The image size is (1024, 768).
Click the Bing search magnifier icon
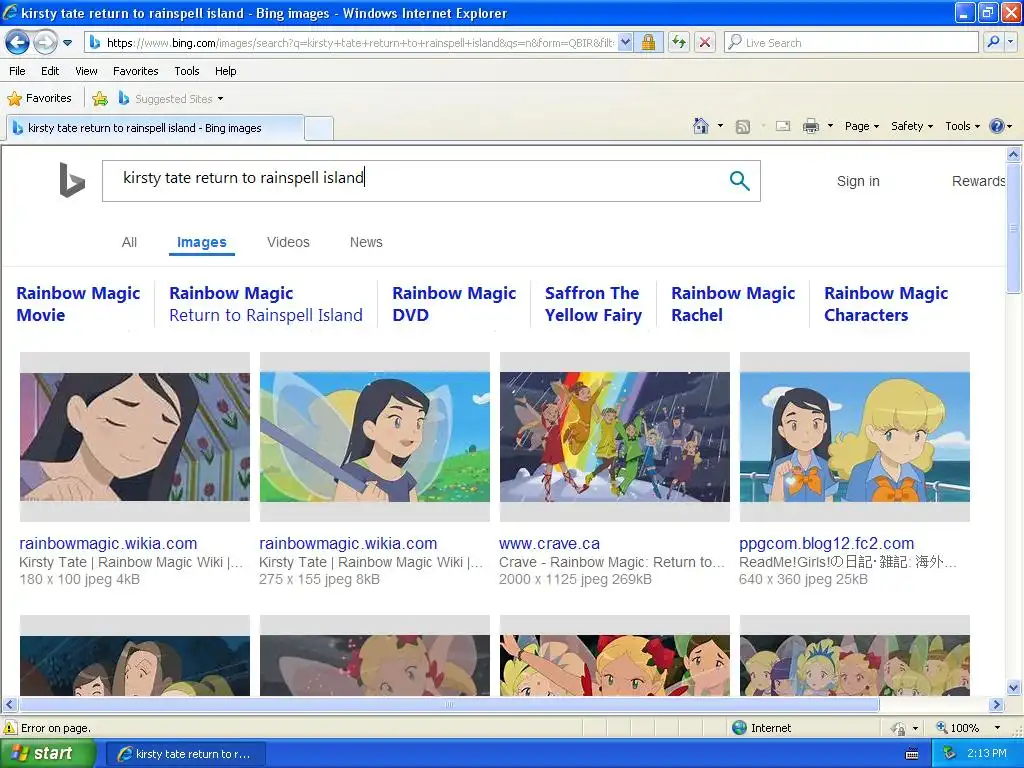point(739,181)
